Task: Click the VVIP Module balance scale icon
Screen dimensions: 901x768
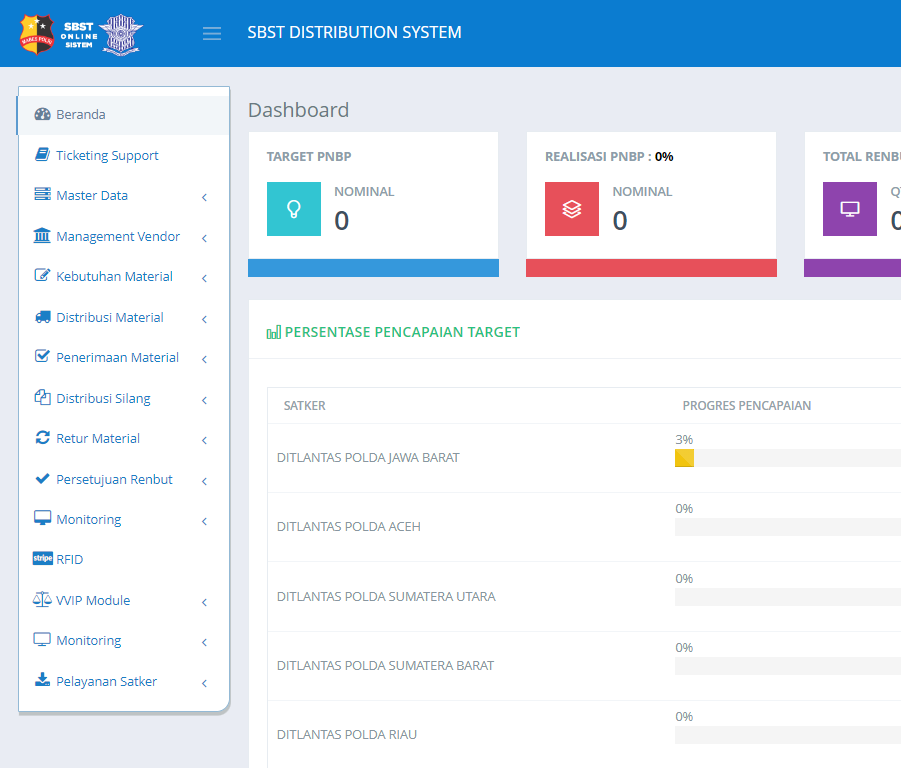Action: [42, 600]
